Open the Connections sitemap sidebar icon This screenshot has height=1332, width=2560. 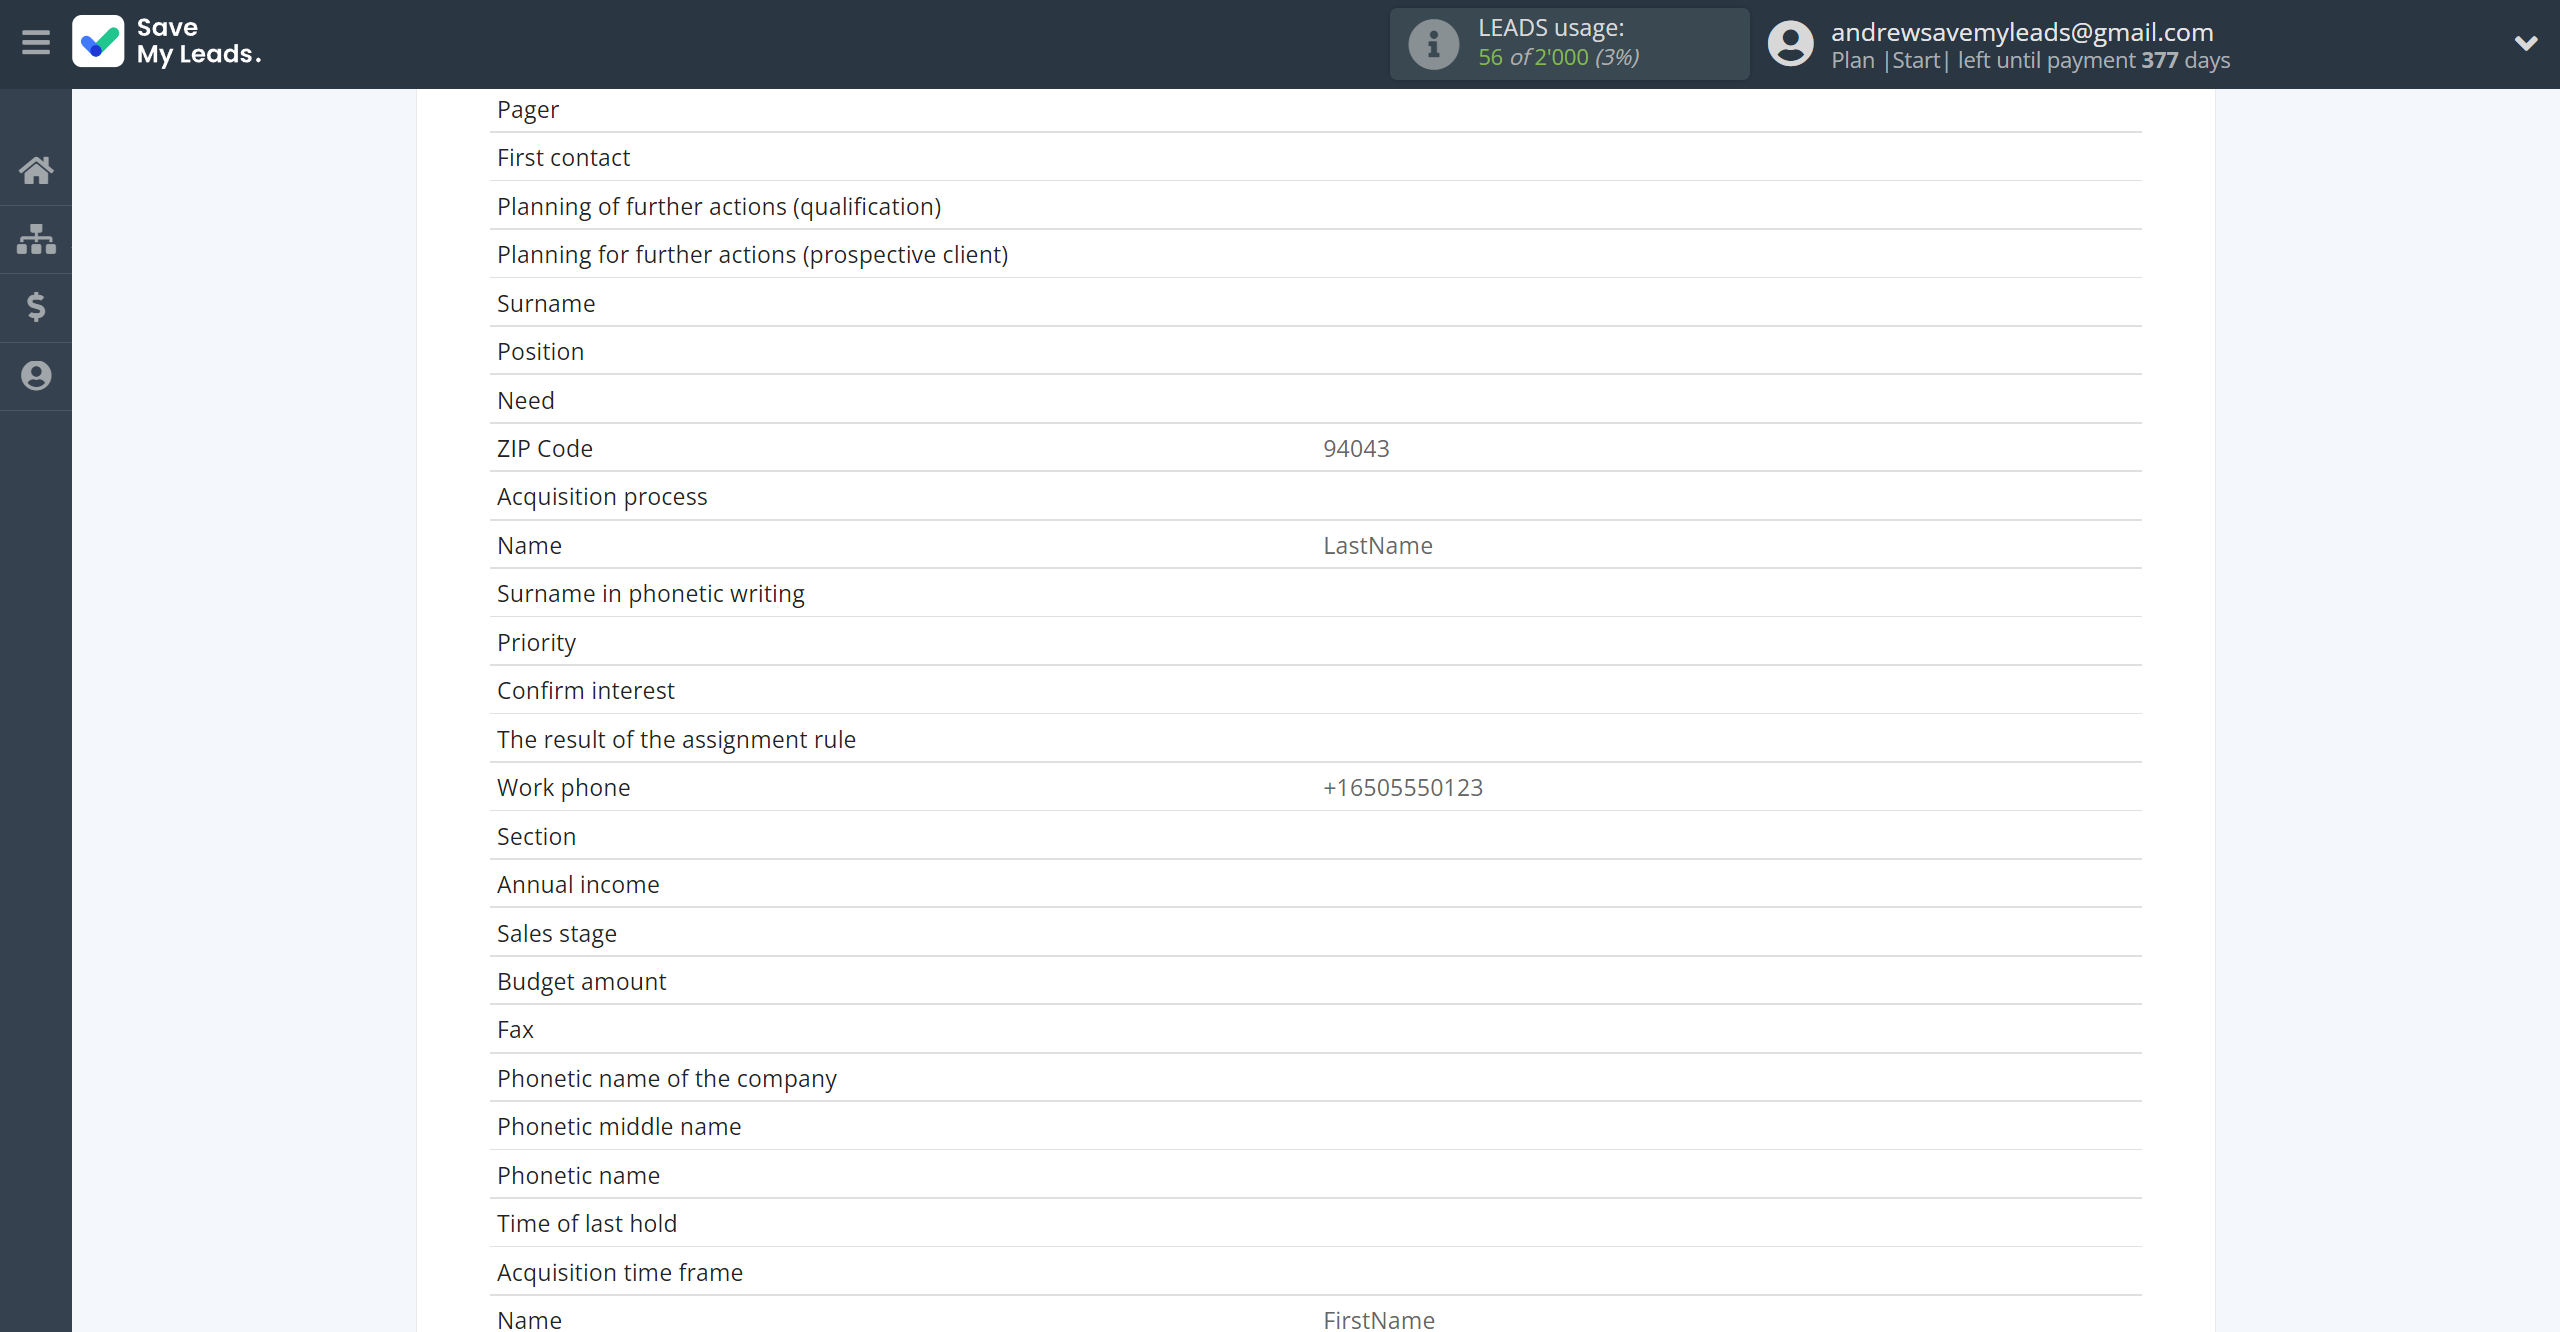point(36,239)
